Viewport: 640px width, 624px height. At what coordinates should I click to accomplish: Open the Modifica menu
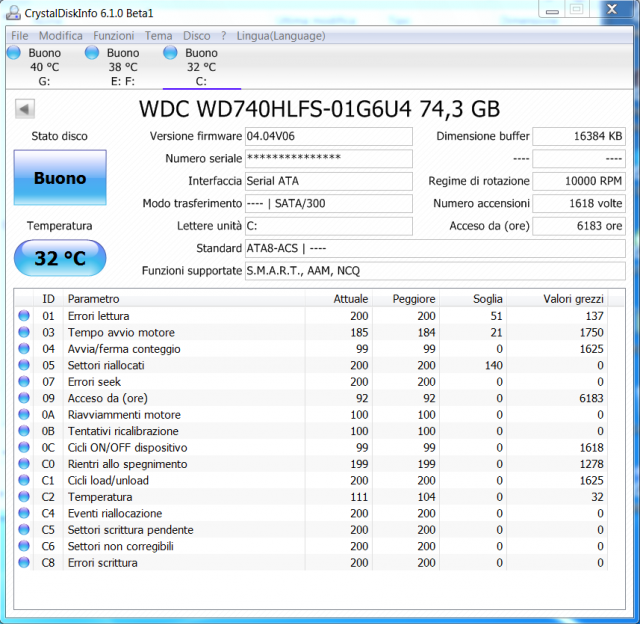pyautogui.click(x=60, y=35)
